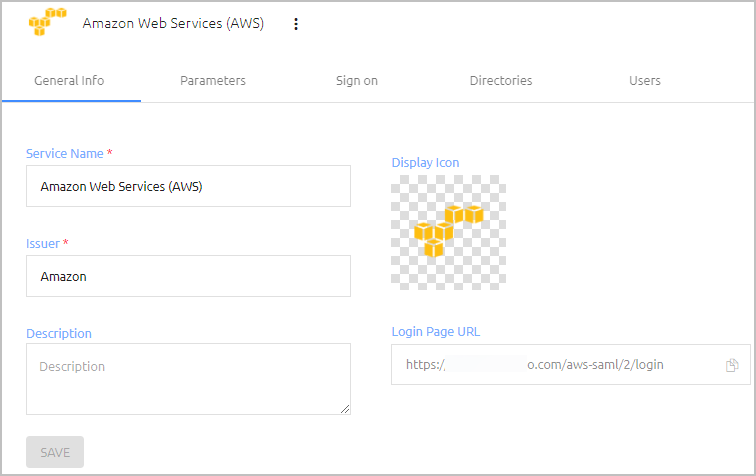Switch to the General Info tab

(x=69, y=81)
